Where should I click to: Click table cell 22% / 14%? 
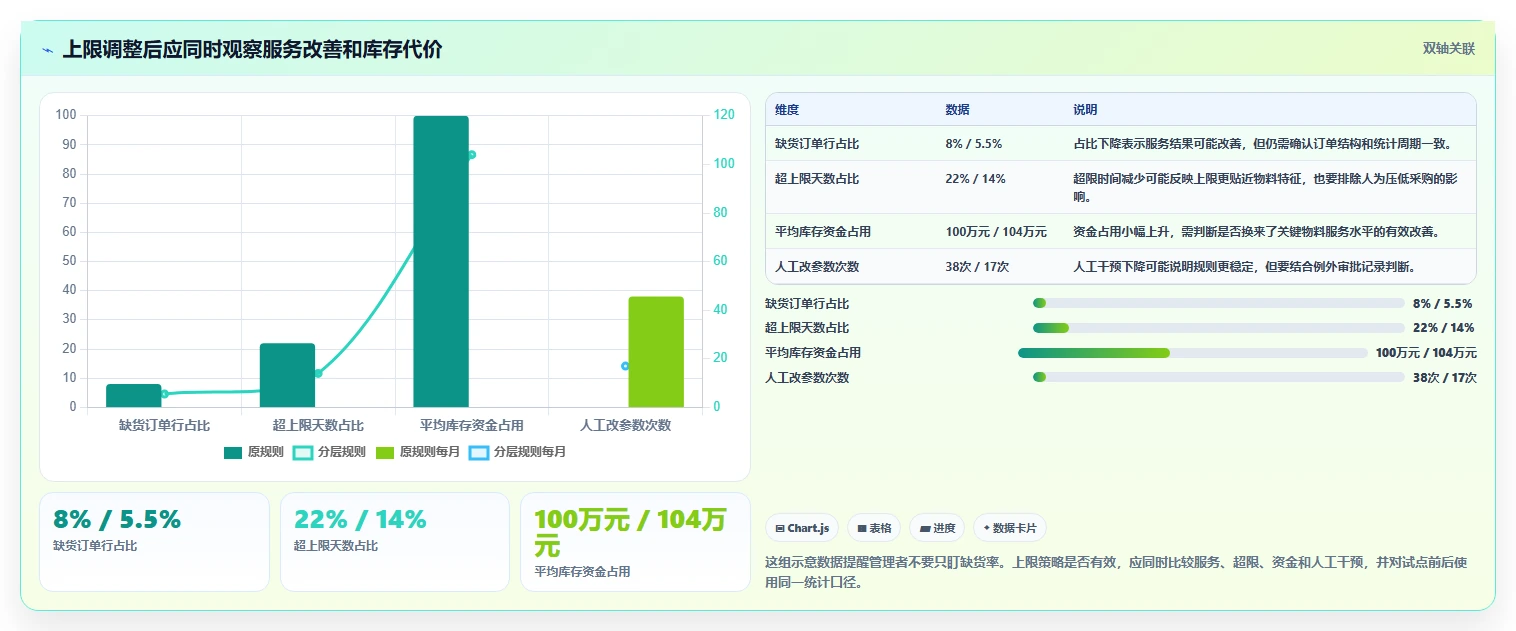click(975, 179)
